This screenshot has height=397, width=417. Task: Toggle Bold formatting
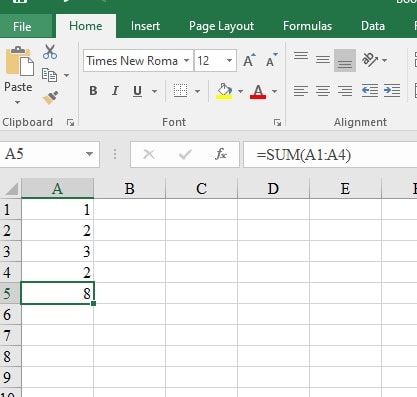93,91
